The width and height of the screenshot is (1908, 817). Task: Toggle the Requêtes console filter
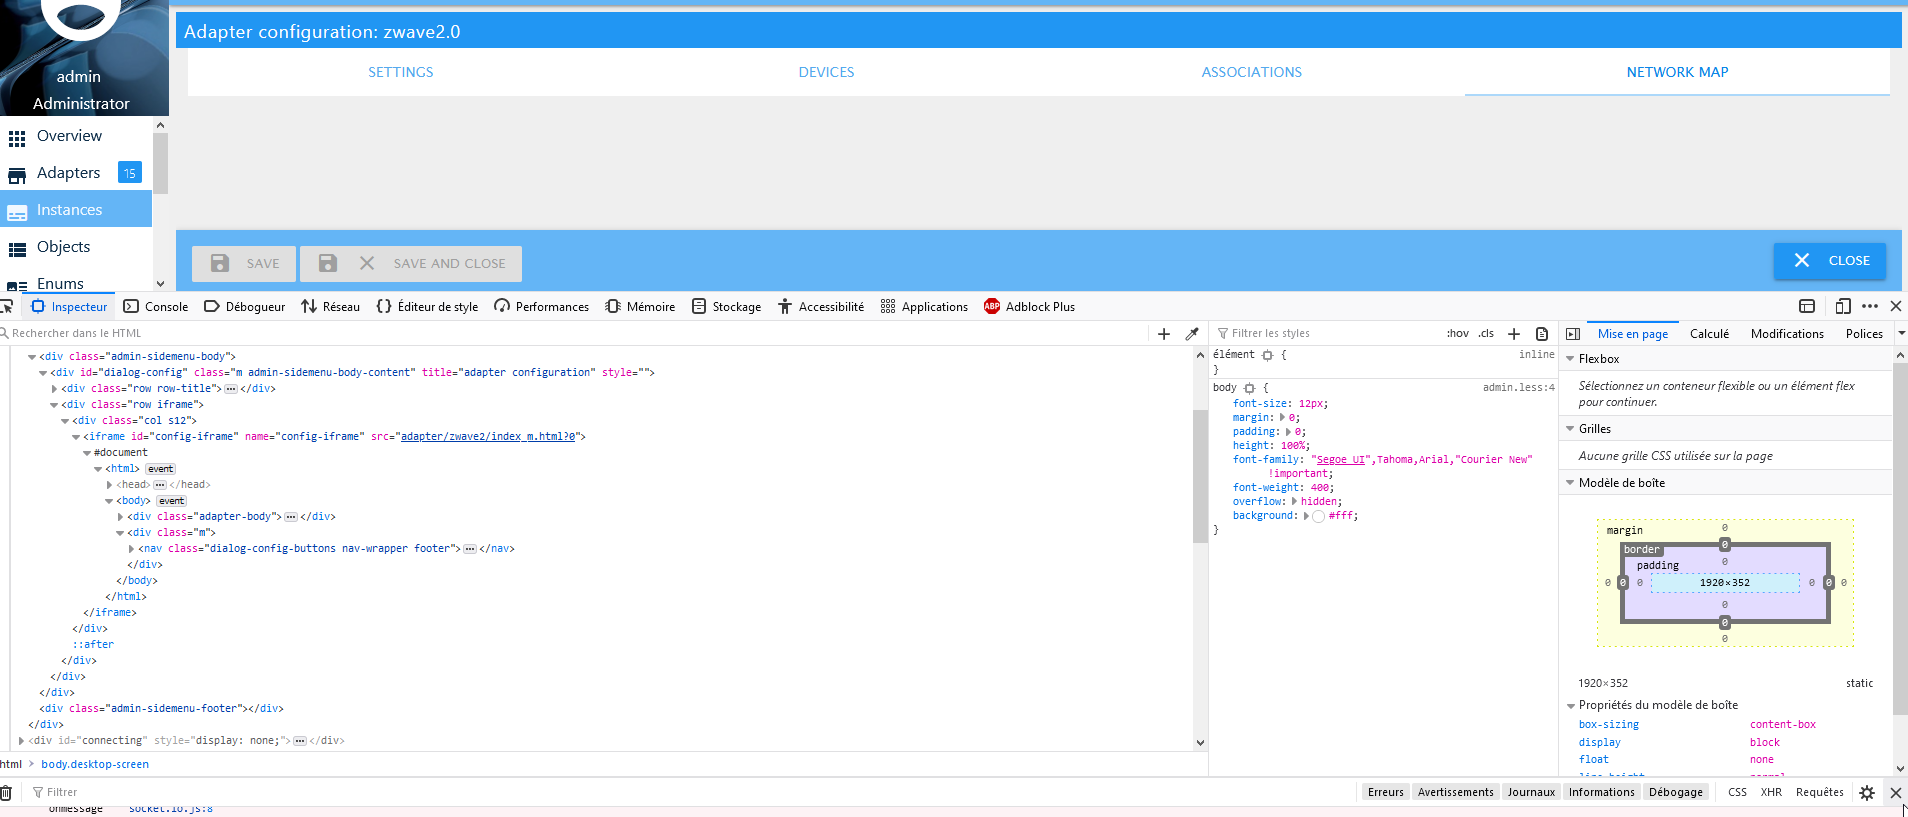point(1820,792)
